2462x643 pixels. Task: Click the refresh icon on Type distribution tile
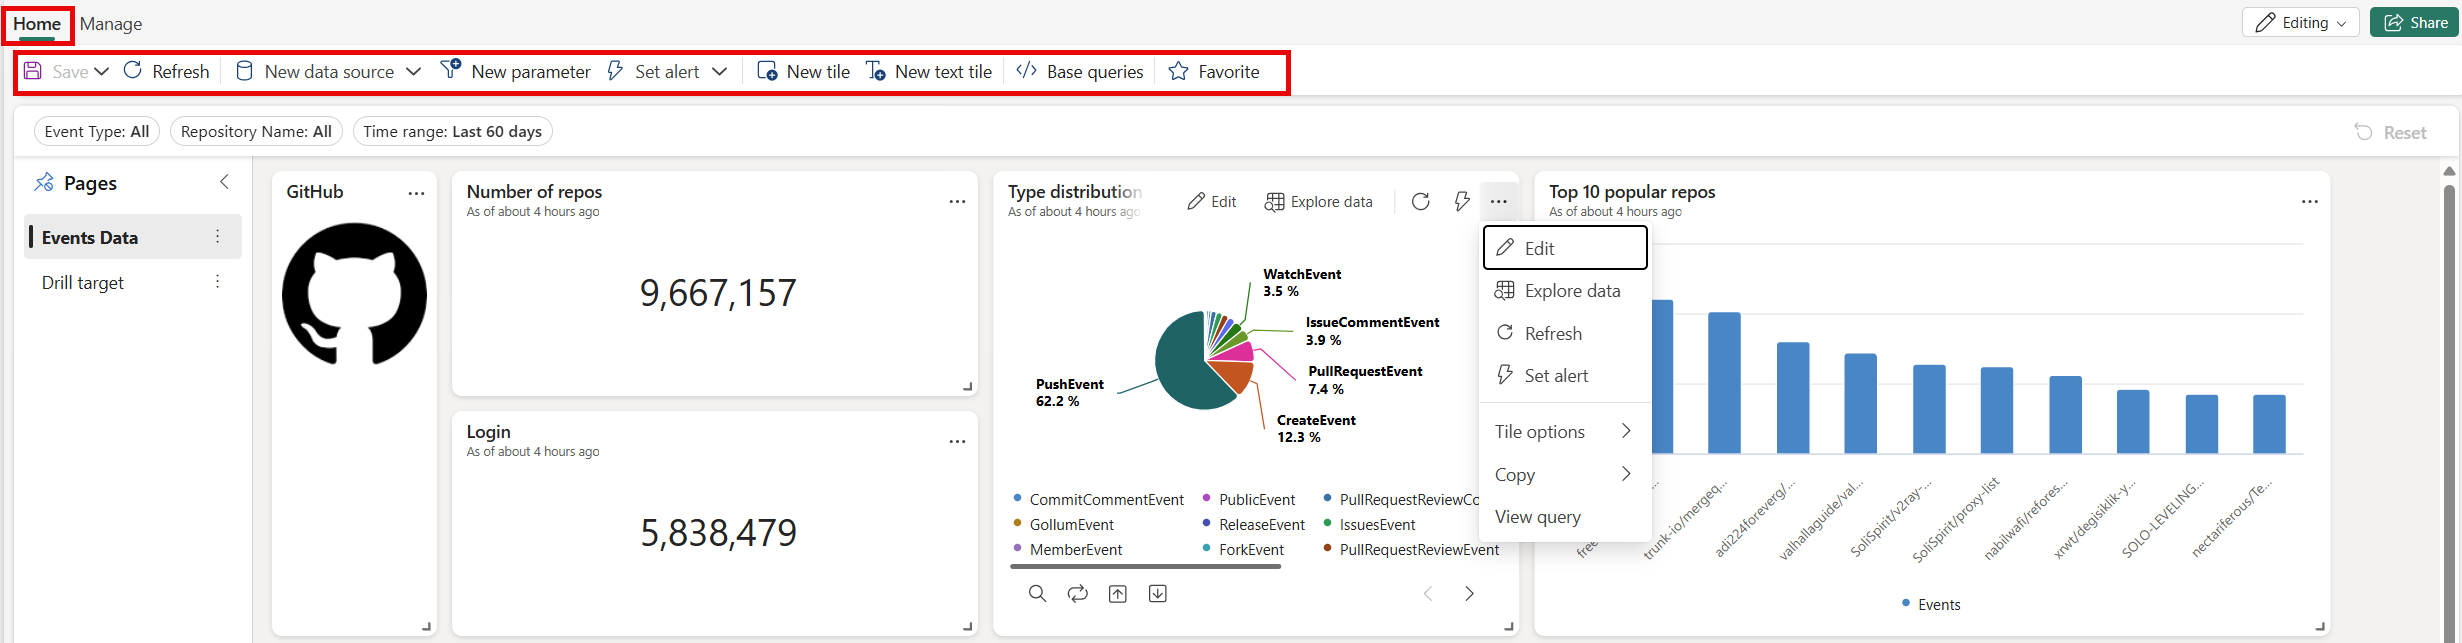pos(1420,201)
